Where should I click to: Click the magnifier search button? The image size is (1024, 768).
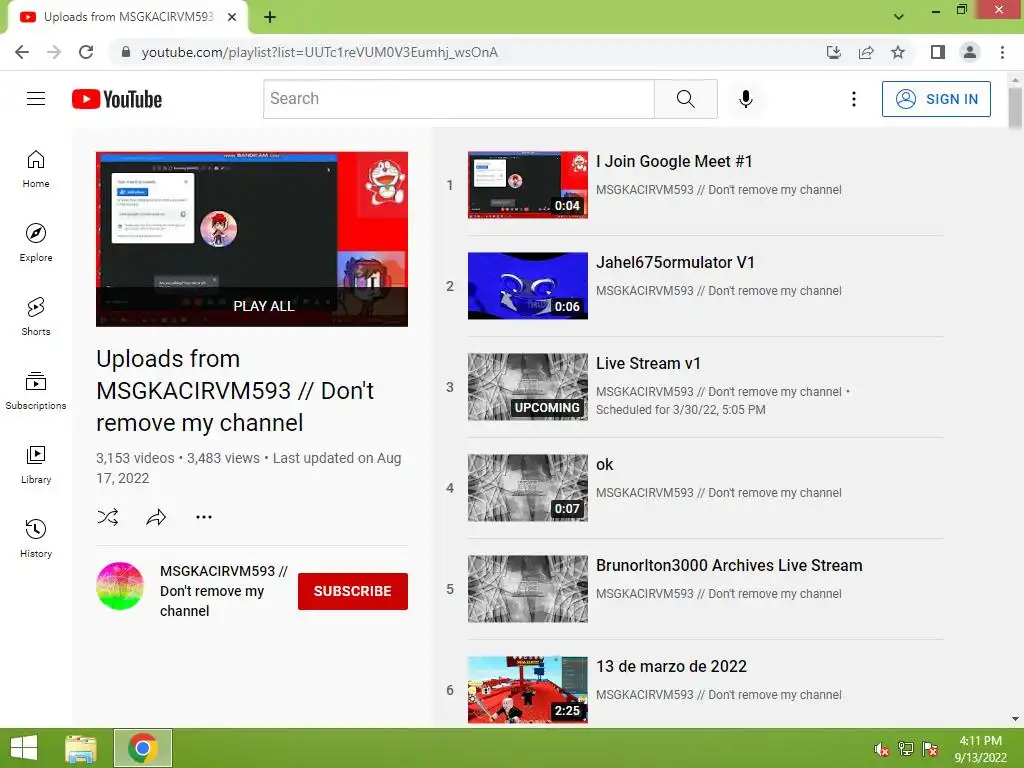tap(686, 99)
